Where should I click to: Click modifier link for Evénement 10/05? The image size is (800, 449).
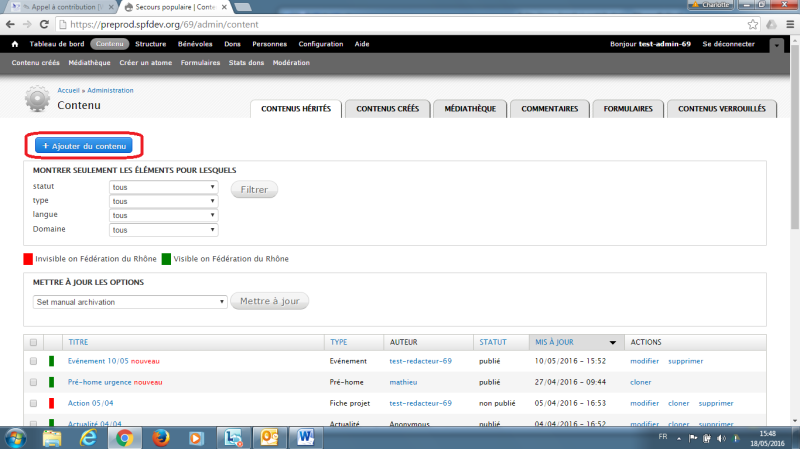[645, 361]
